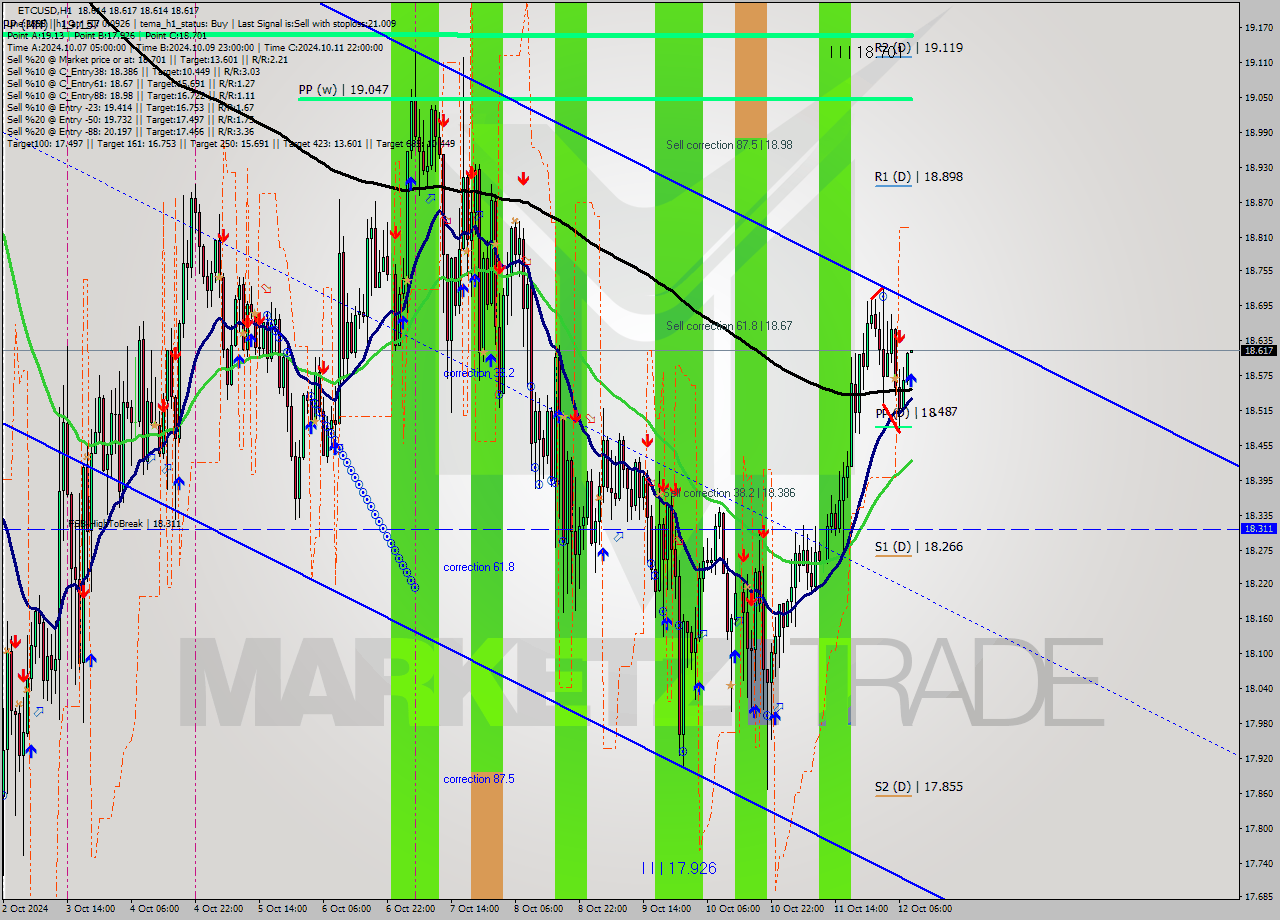Click the 'FSB-HighToBreak | 18.311' label
This screenshot has height=920, width=1280.
125,523
